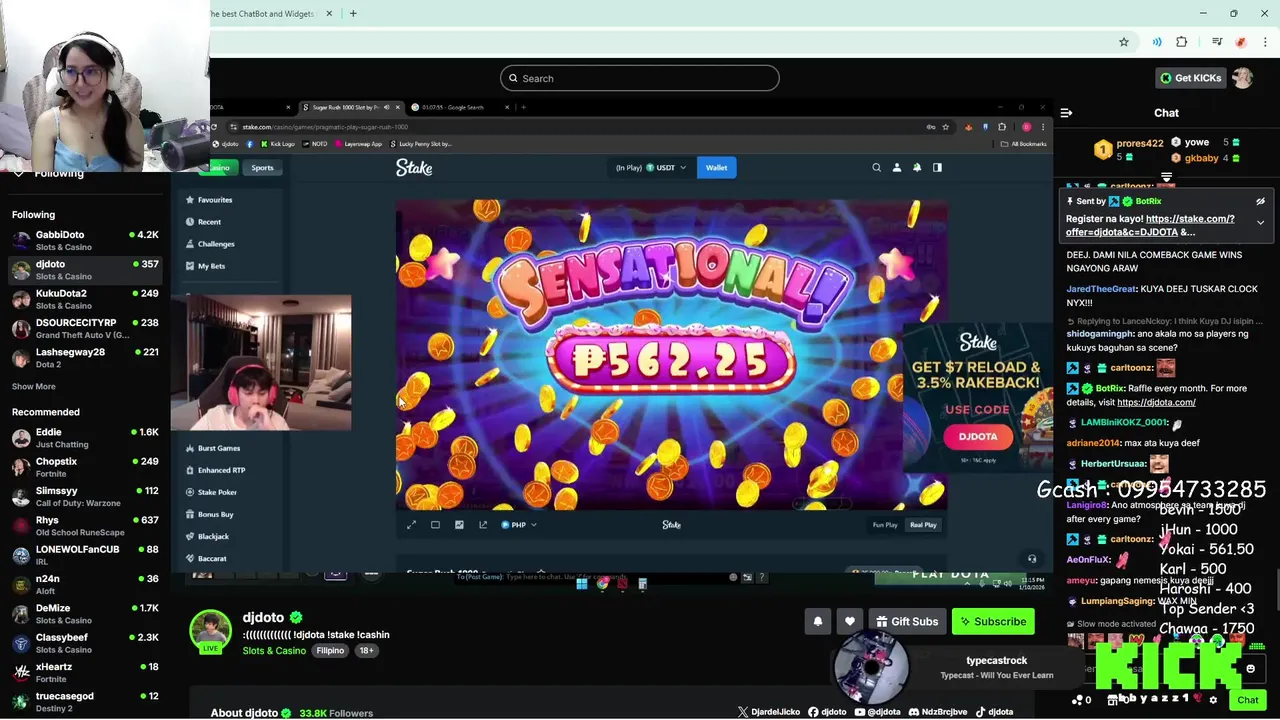Open My Bets in Stake sidebar
The image size is (1280, 720).
tap(206, 266)
